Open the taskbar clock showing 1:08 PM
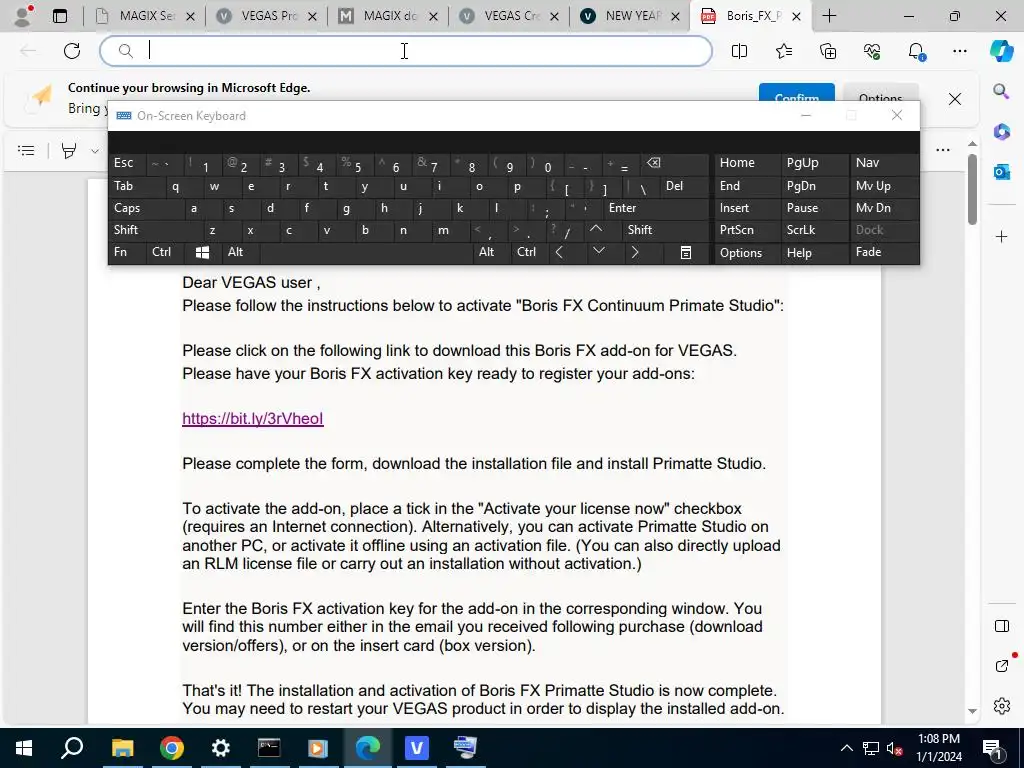 (938, 748)
